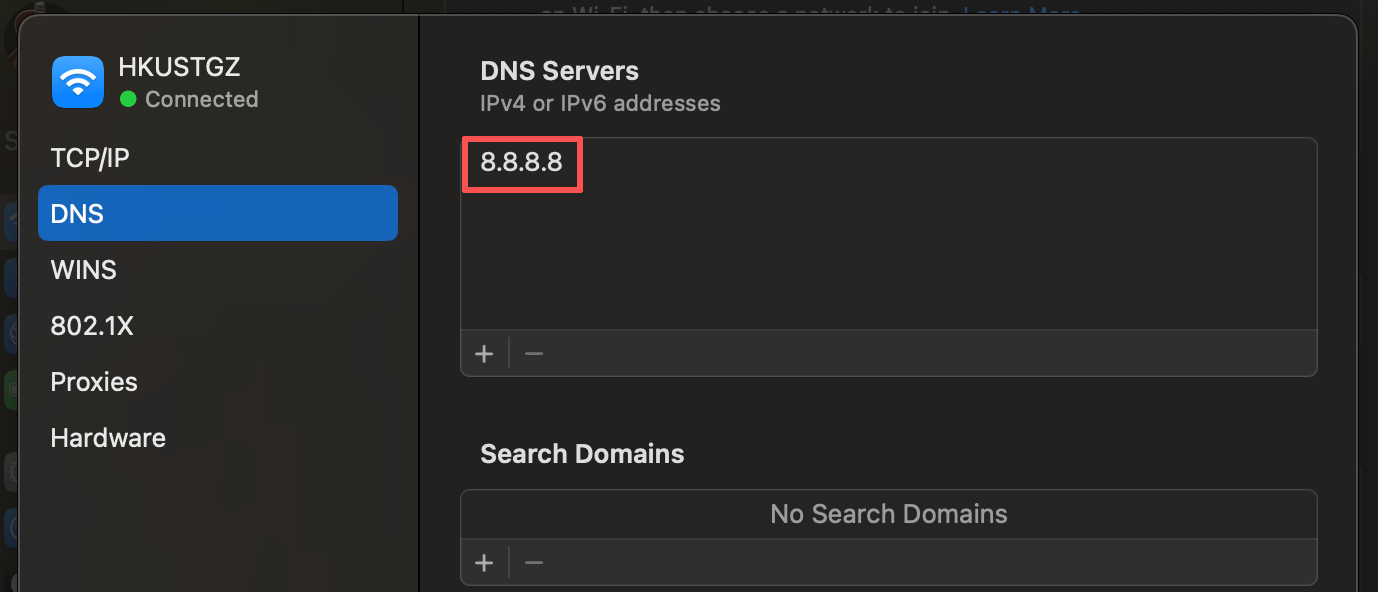Screen dimensions: 1378x592
Task: Click the HKUSTGZ network name
Action: (x=179, y=66)
